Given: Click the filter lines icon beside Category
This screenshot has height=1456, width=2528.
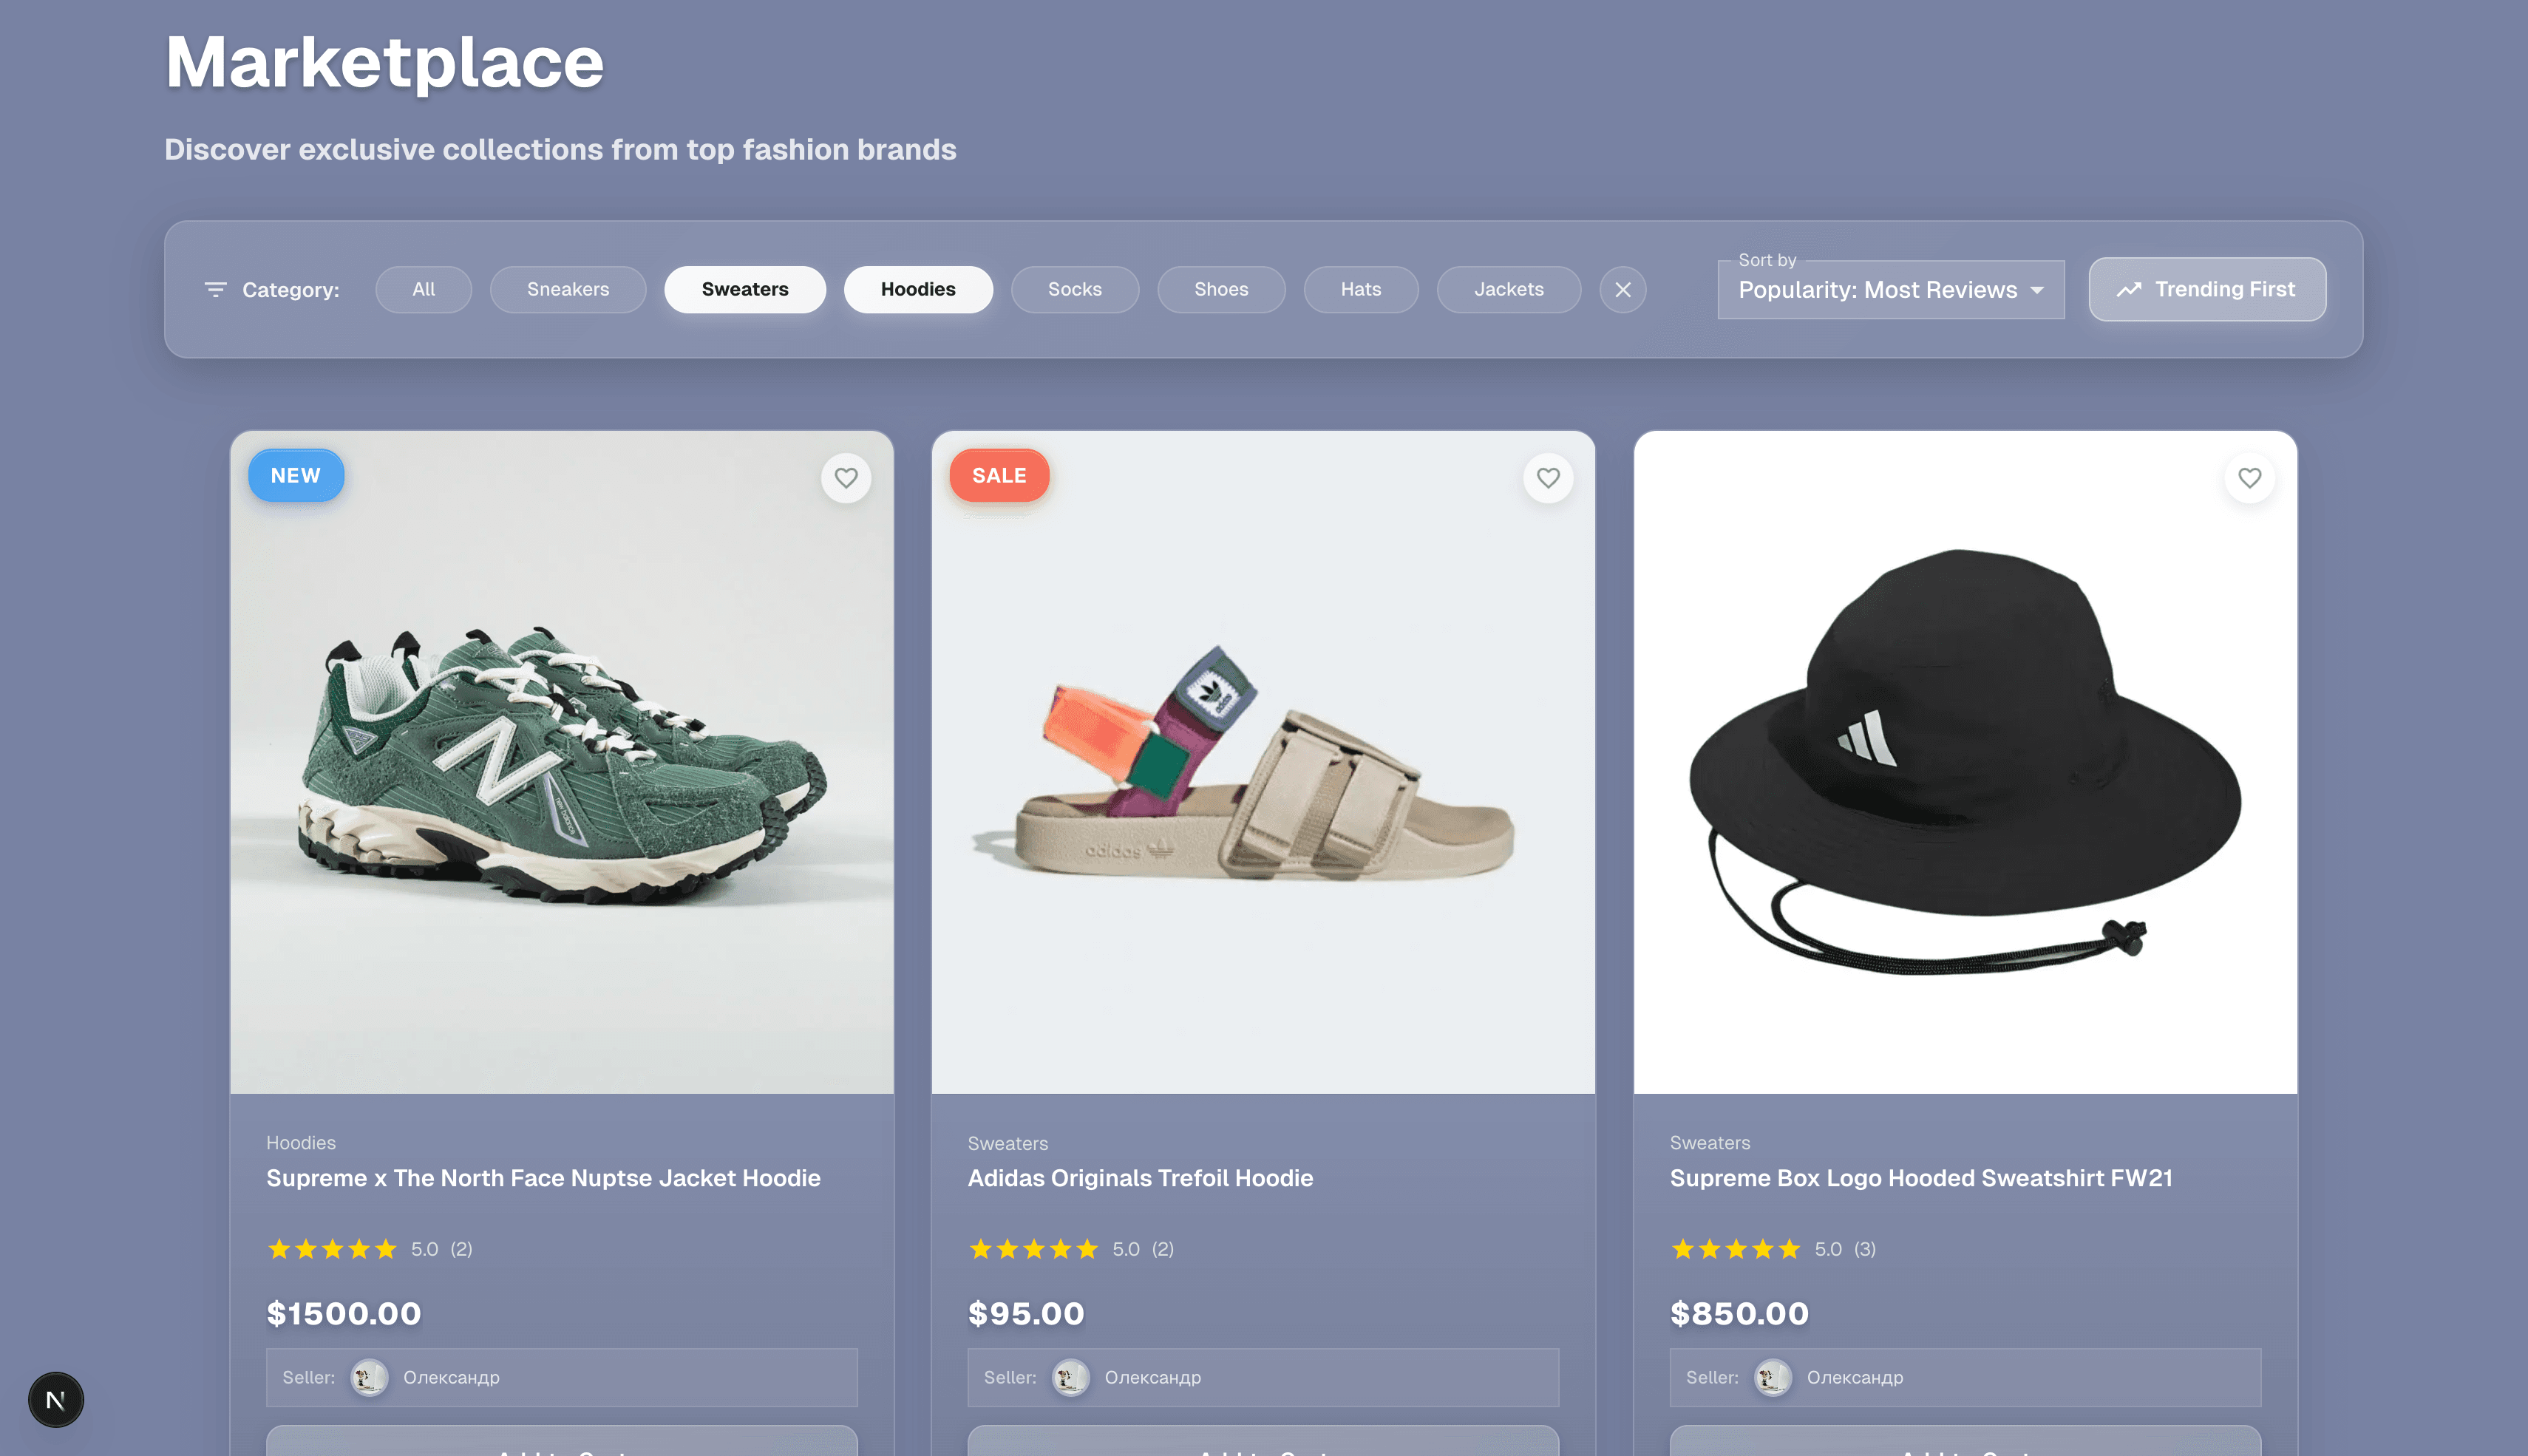Looking at the screenshot, I should pos(215,290).
